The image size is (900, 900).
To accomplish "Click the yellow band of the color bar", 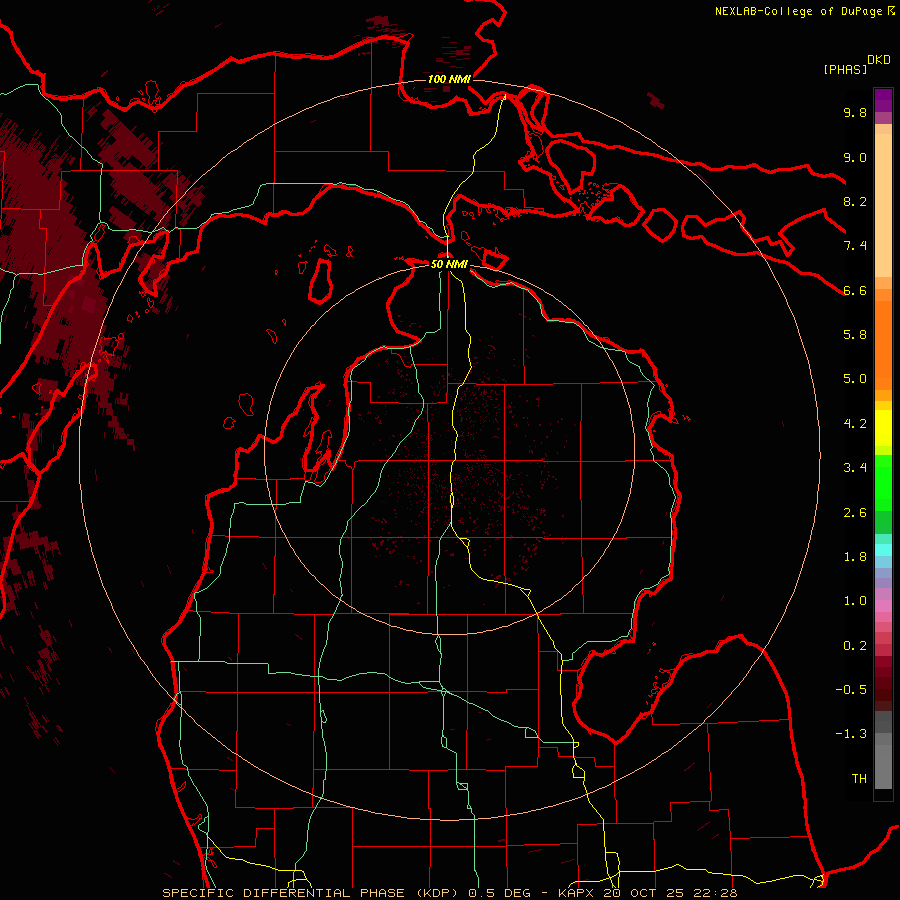I will pyautogui.click(x=883, y=428).
